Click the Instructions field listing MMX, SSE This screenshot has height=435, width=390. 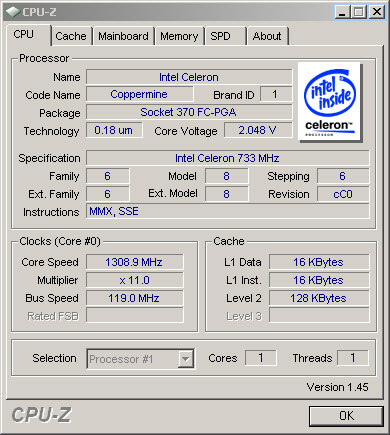(228, 211)
